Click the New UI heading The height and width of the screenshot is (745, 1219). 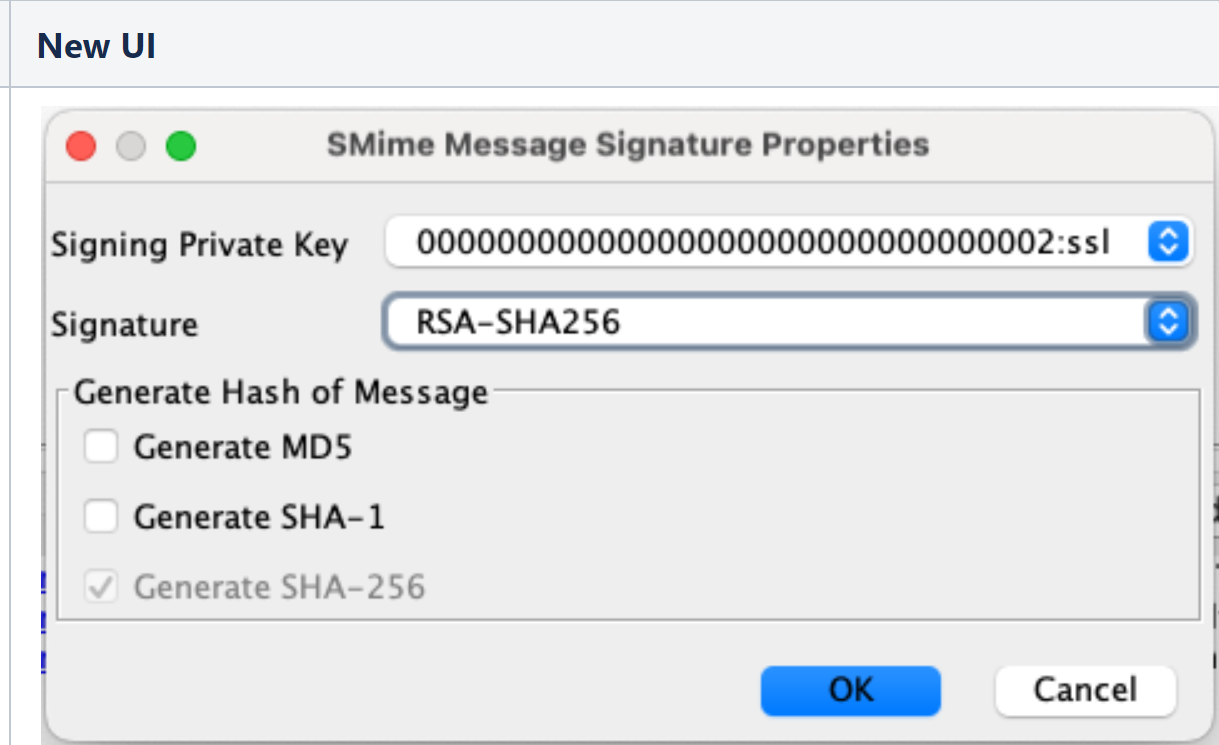[96, 46]
